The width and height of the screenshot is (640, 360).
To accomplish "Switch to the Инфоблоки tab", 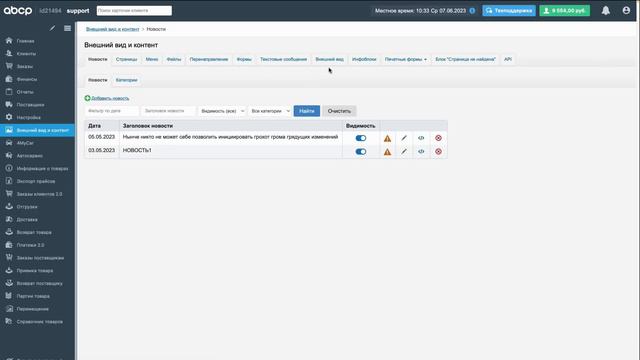I will (364, 59).
